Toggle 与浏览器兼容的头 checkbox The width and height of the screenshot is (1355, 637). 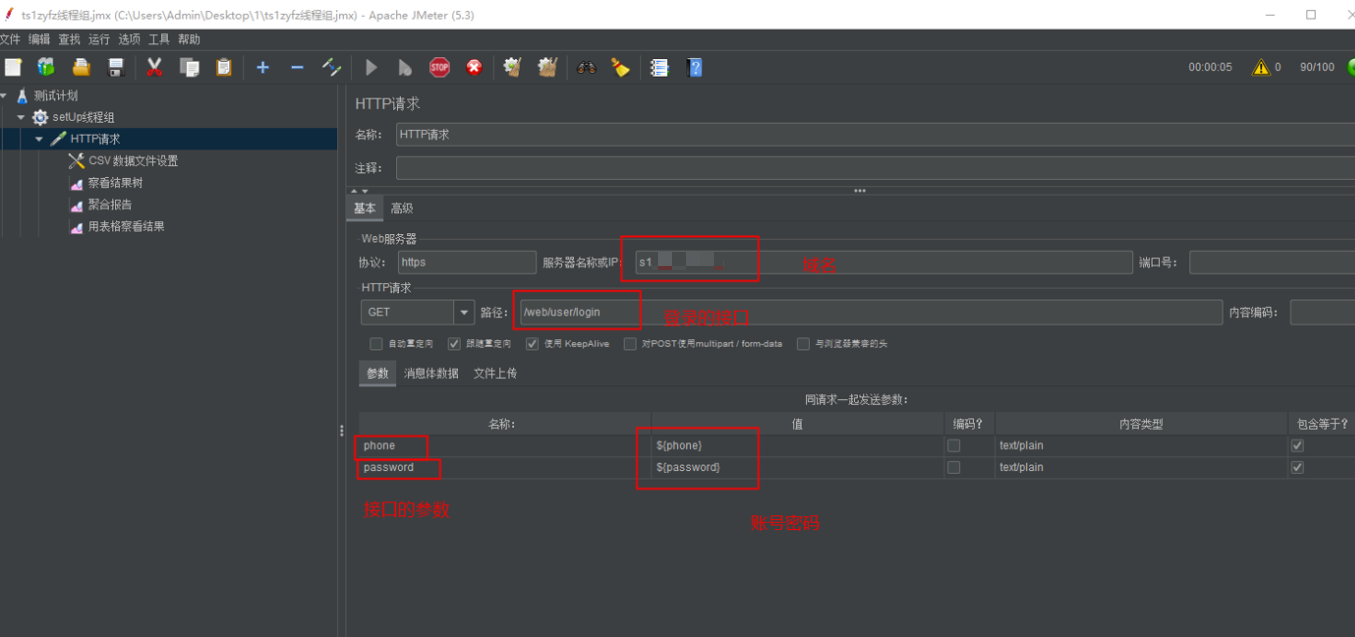tap(803, 344)
